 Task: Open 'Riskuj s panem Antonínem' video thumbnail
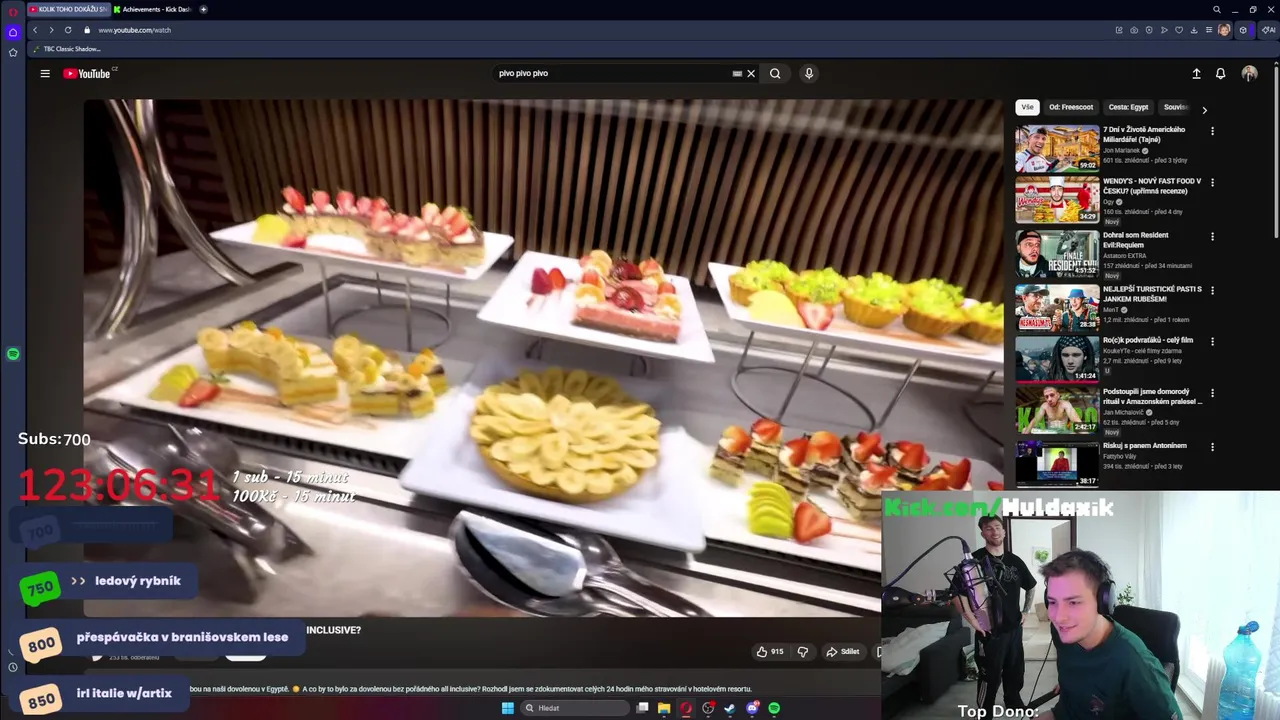(x=1057, y=464)
